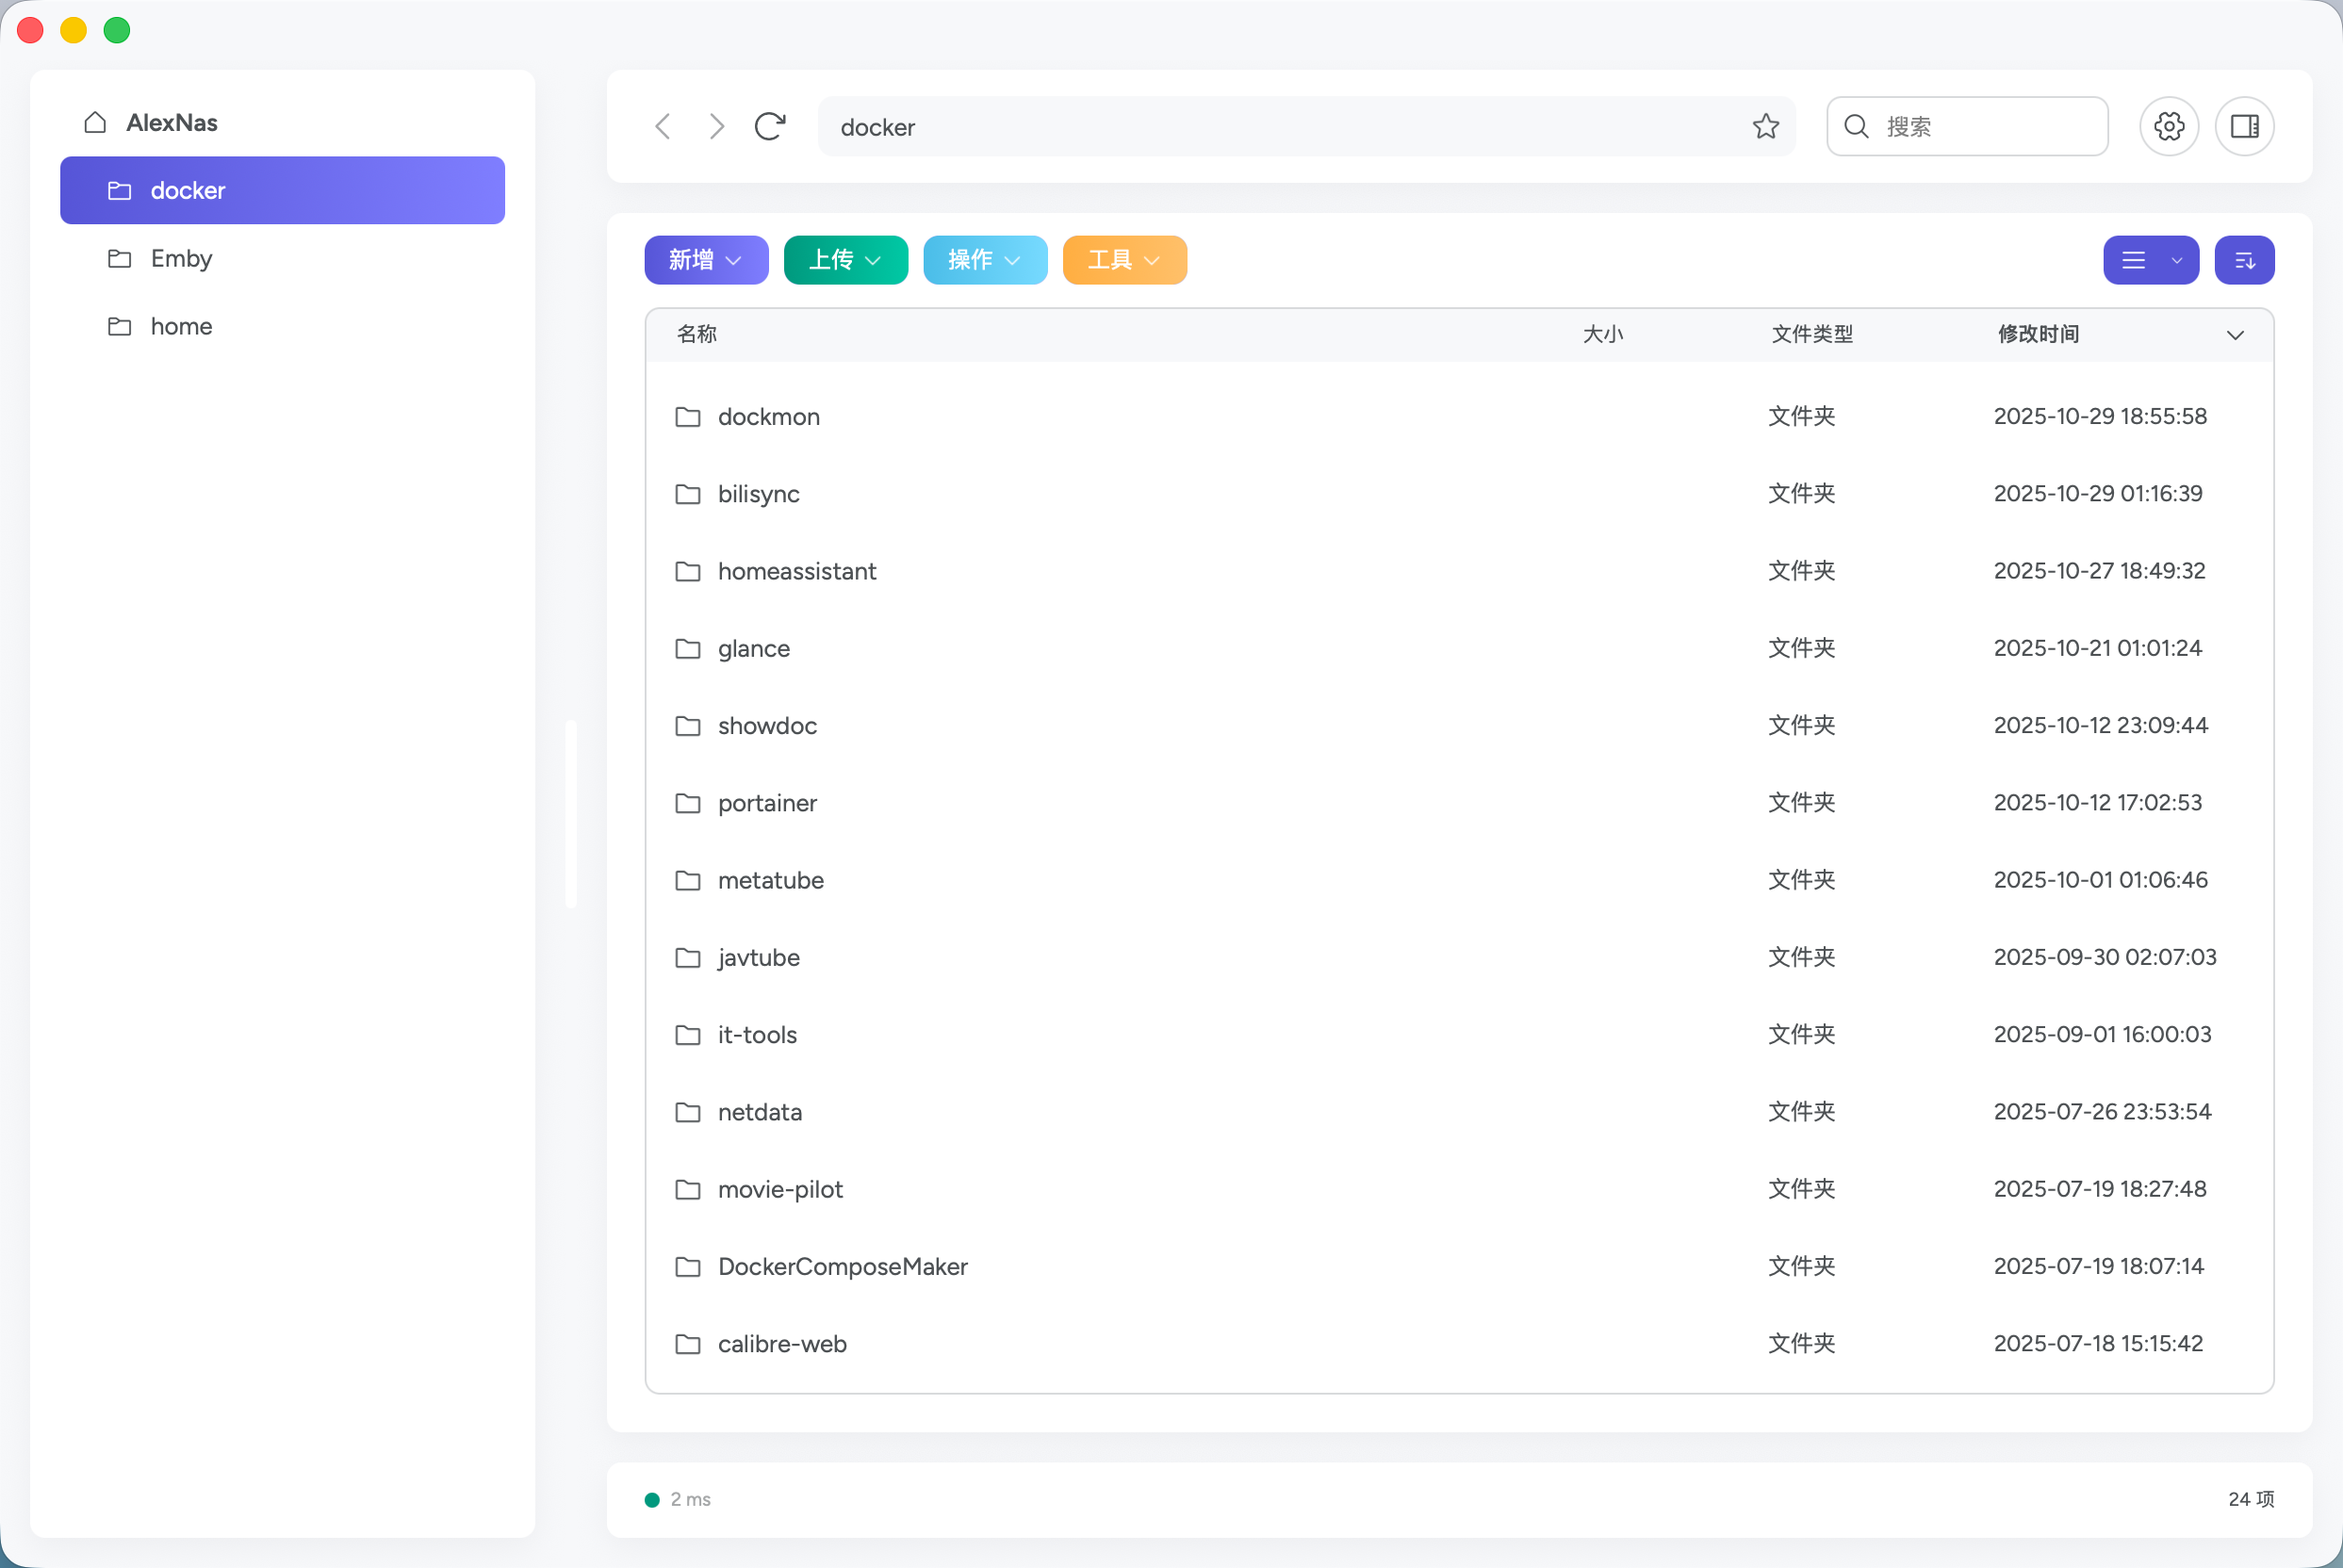Toggle the detail panel with the layout icon

coord(2245,126)
